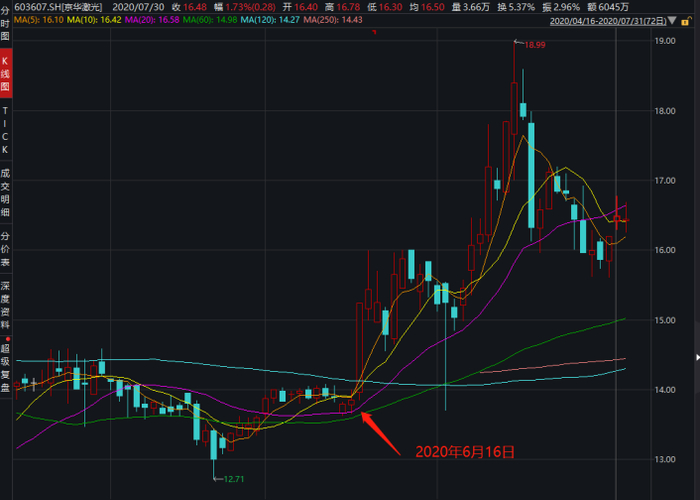Open the 超级复盘 super review tab
Image resolution: width=700 pixels, height=500 pixels.
tap(5, 367)
